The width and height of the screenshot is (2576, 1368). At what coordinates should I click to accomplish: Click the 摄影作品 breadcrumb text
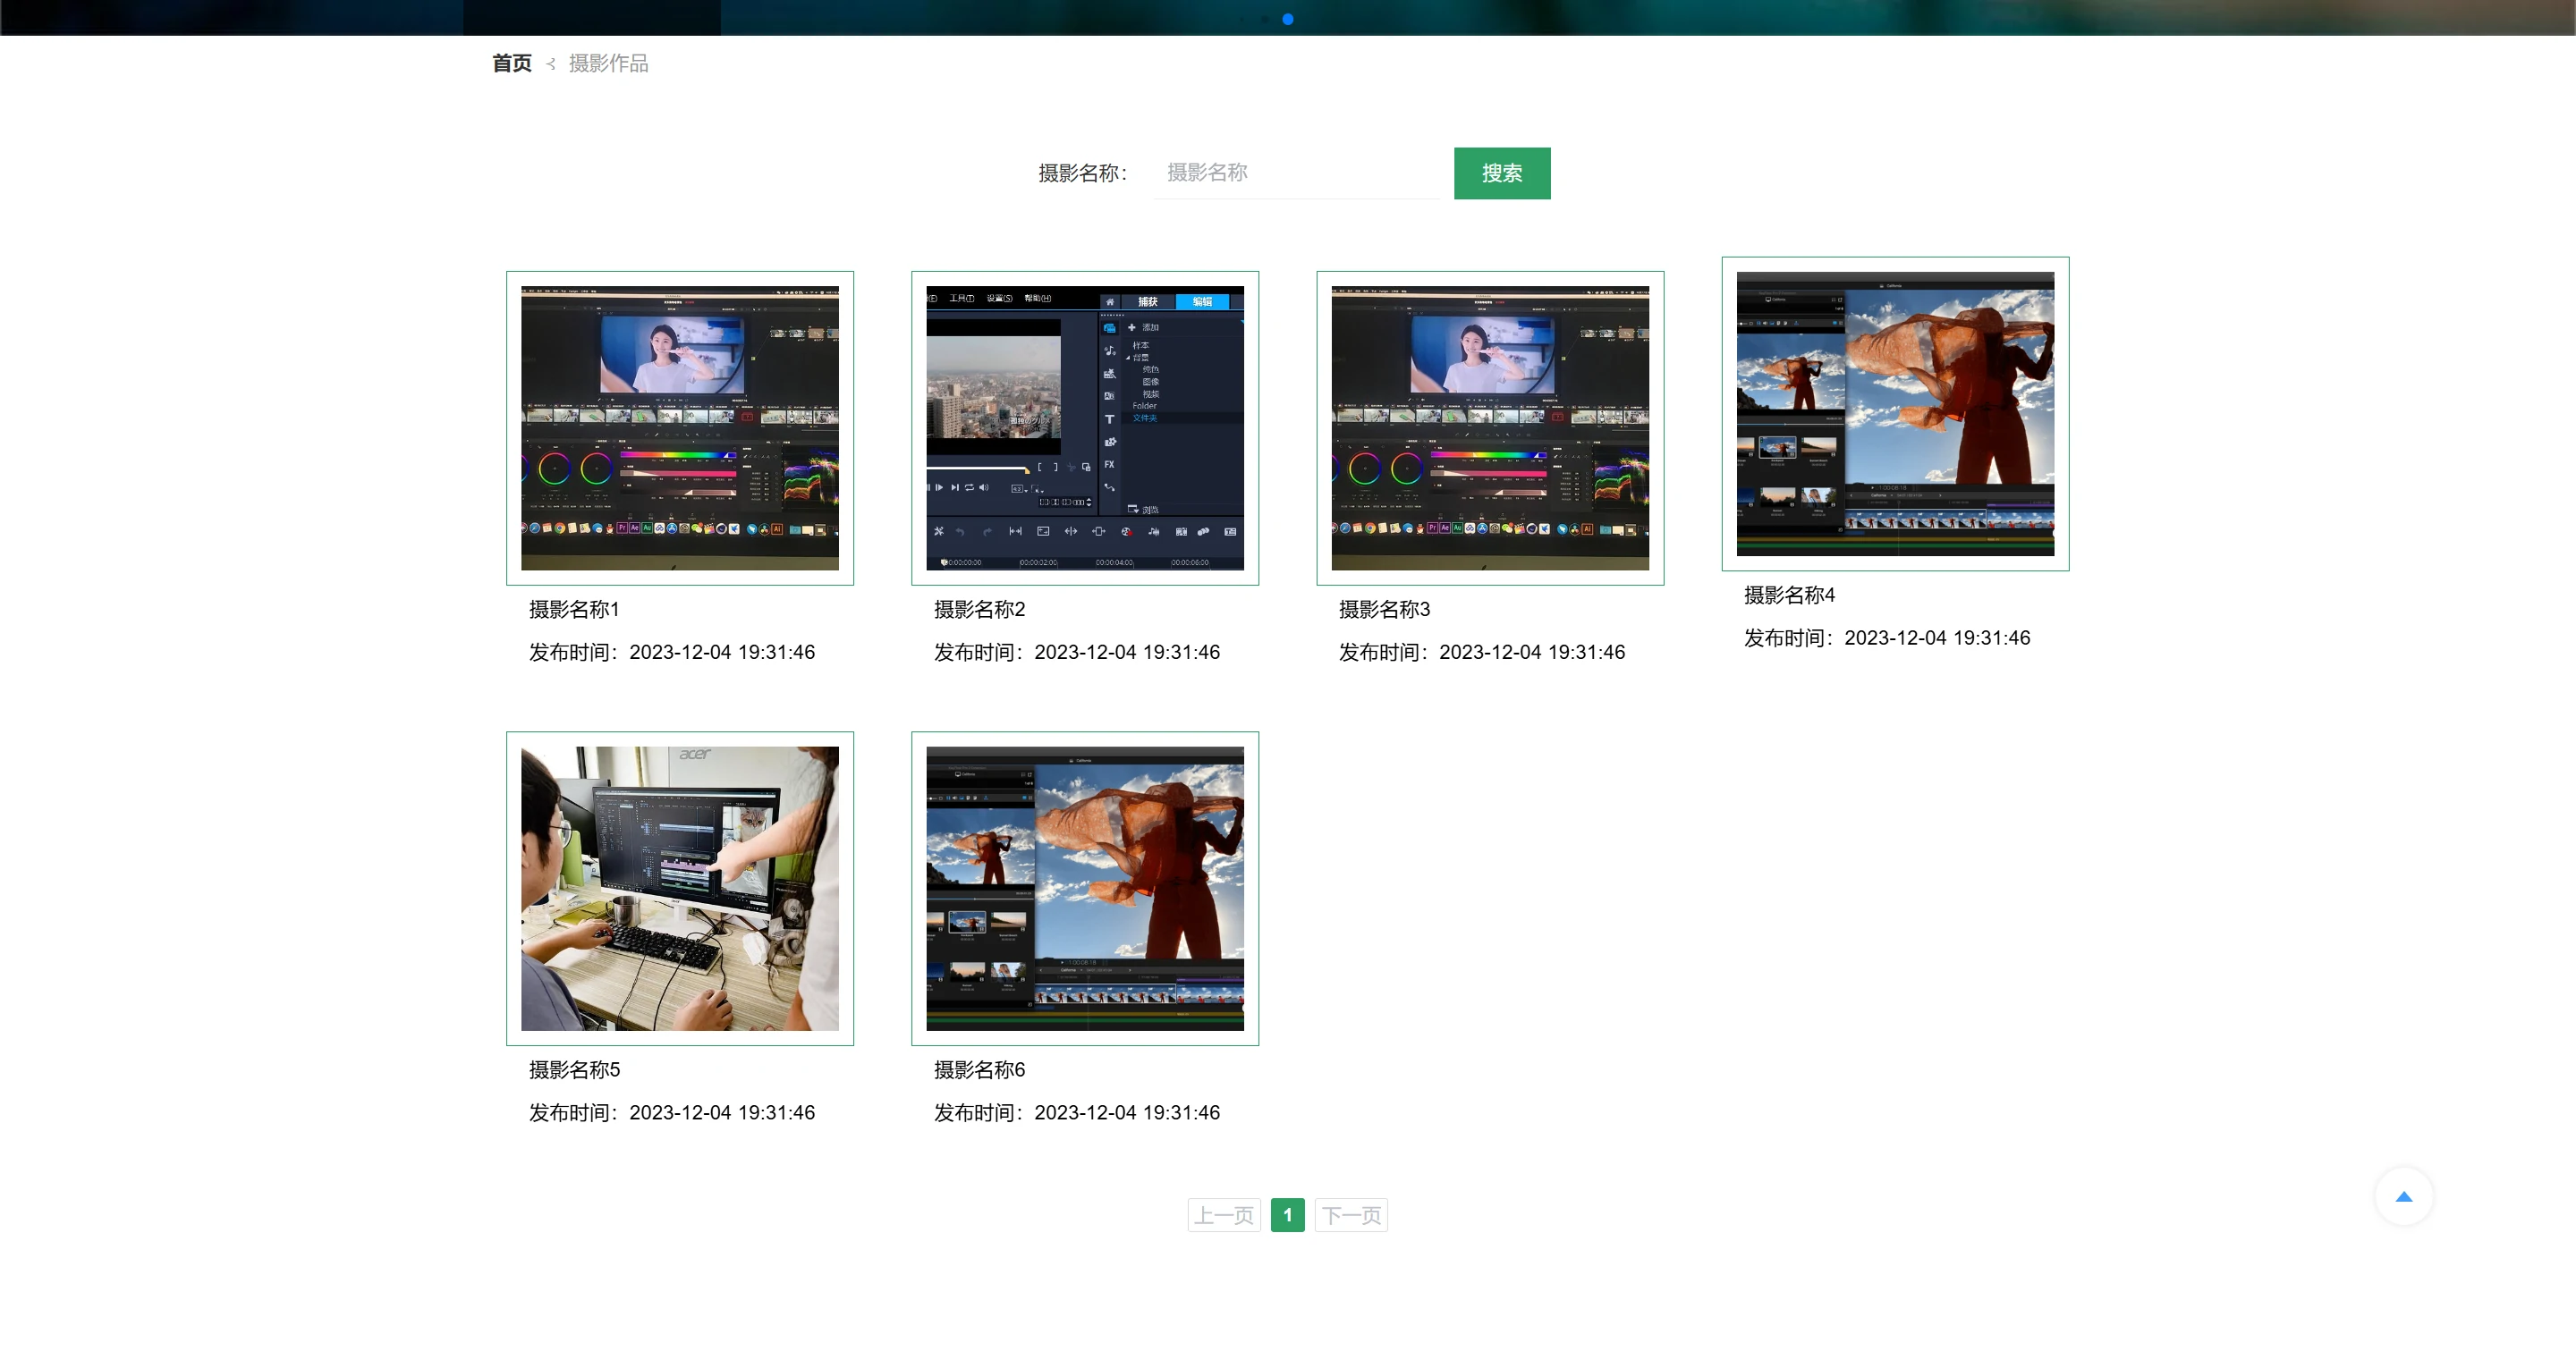(608, 63)
